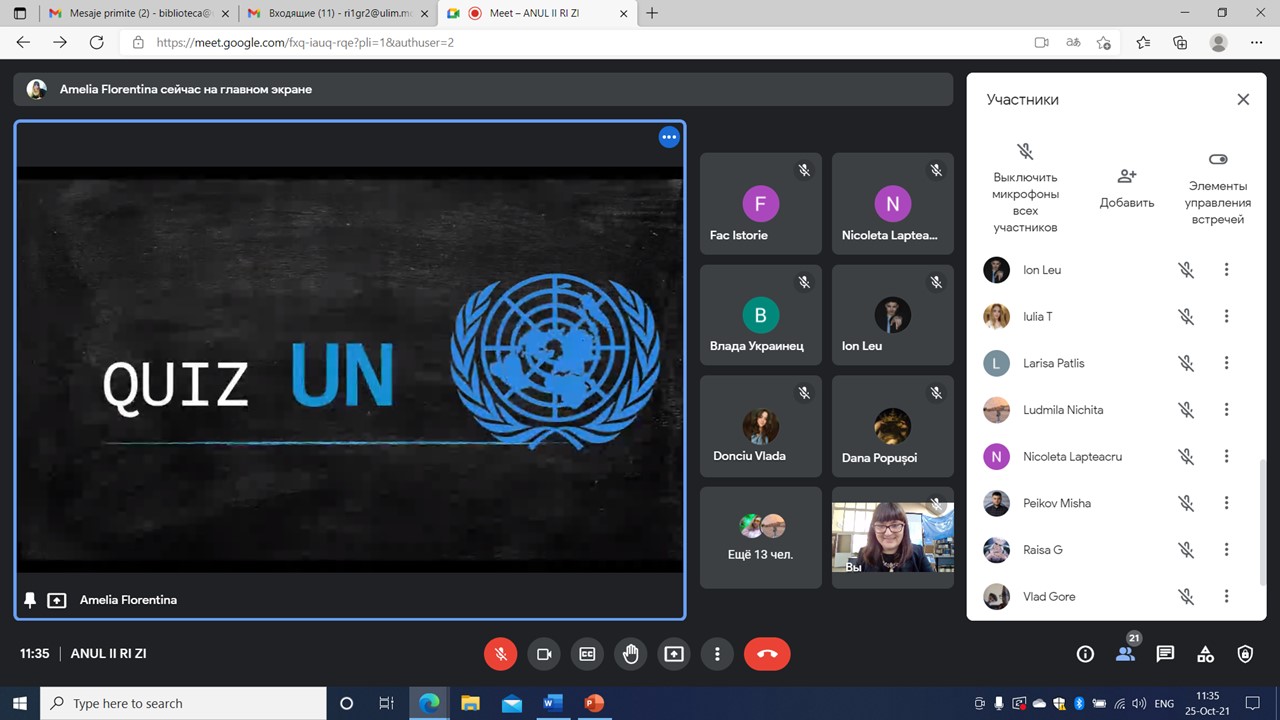The image size is (1280, 720).
Task: Switch to Входящие (11) Gmail tab
Action: coord(337,13)
